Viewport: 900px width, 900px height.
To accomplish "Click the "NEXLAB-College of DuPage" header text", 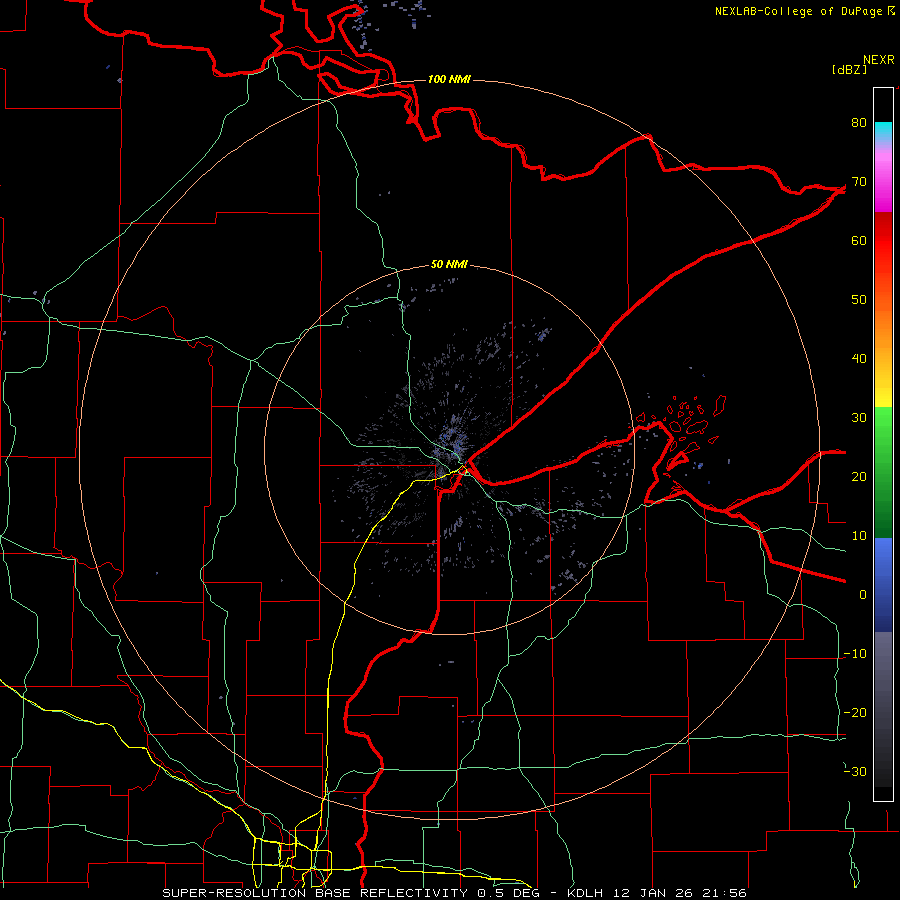I will (x=798, y=11).
